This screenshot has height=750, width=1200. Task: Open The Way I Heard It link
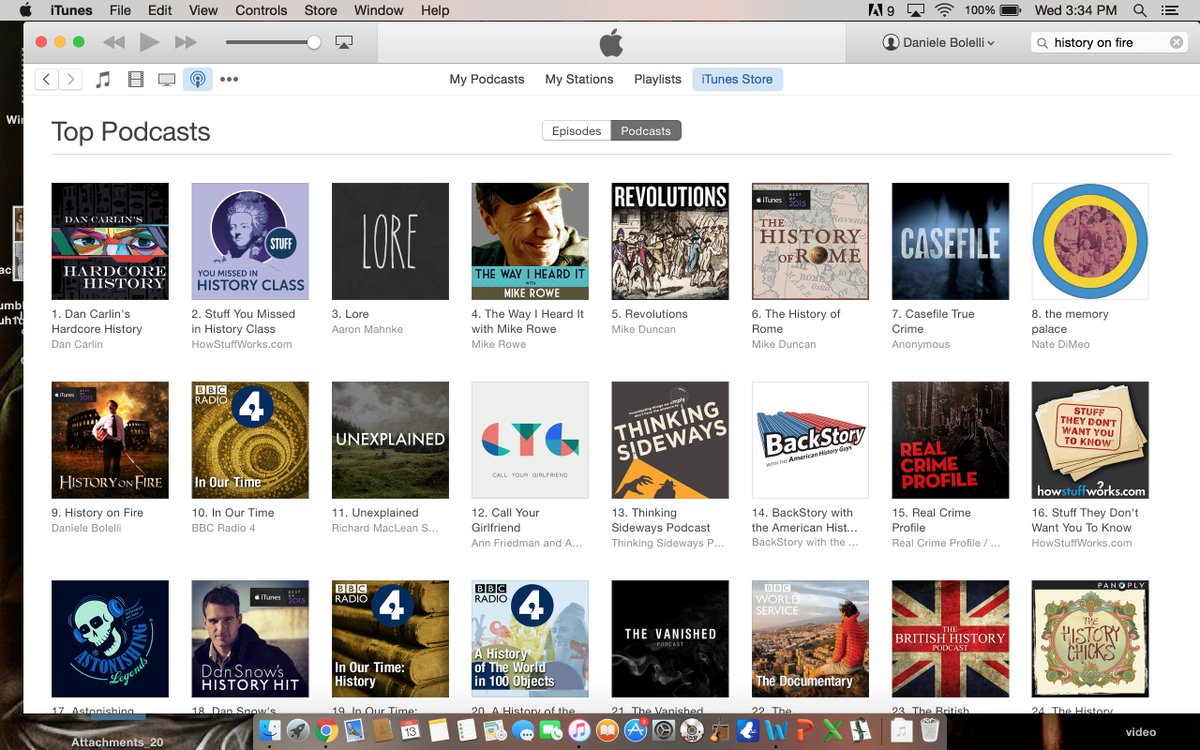[528, 321]
